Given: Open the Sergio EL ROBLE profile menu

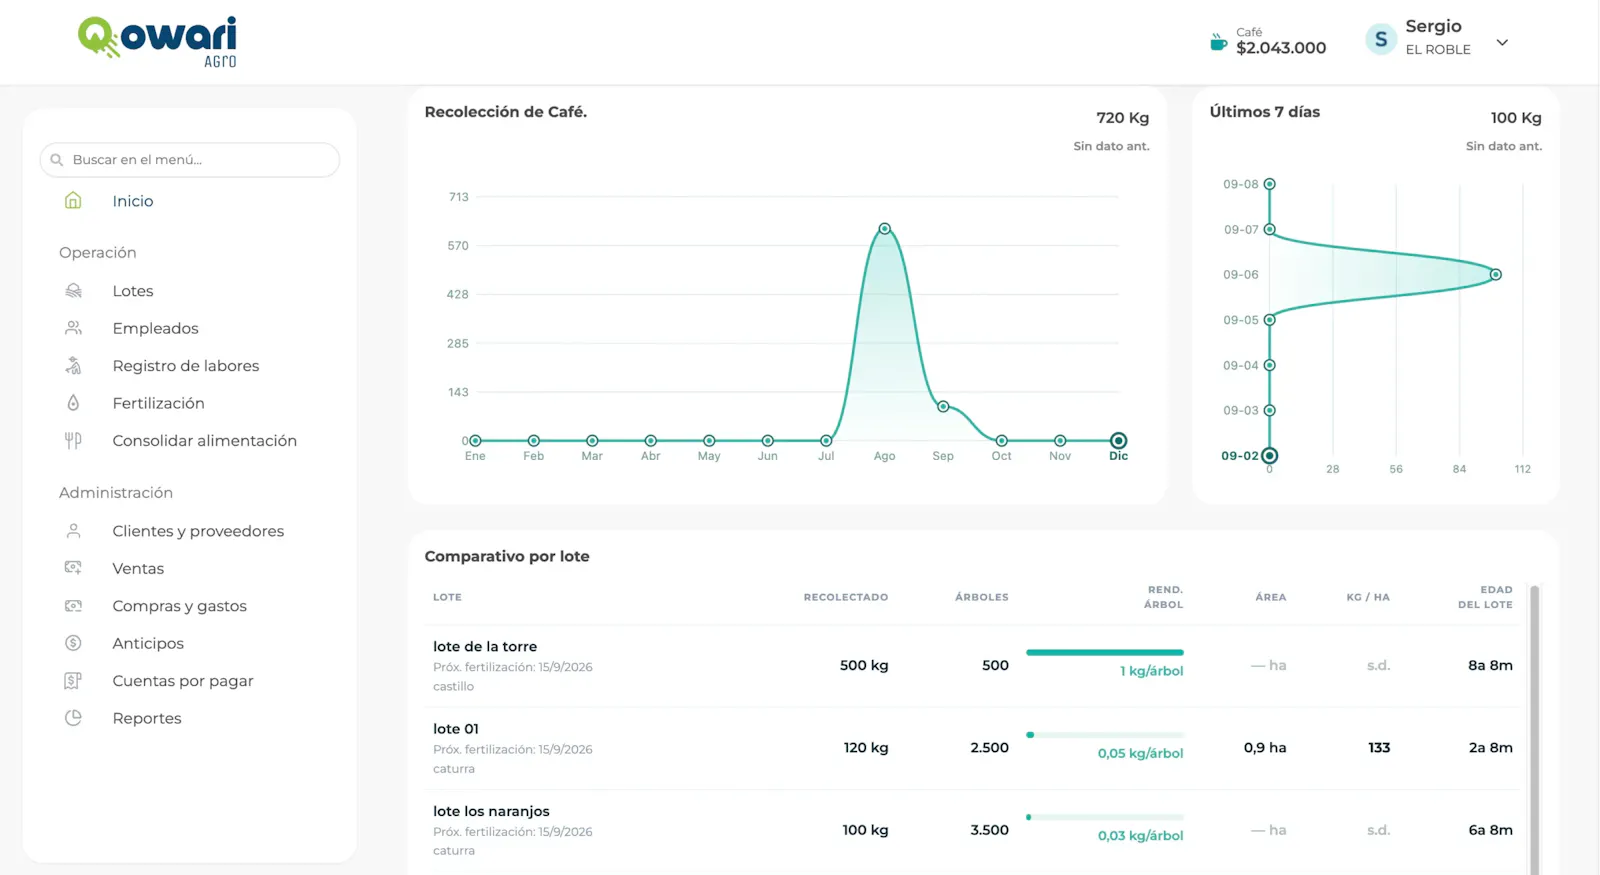Looking at the screenshot, I should [x=1437, y=39].
